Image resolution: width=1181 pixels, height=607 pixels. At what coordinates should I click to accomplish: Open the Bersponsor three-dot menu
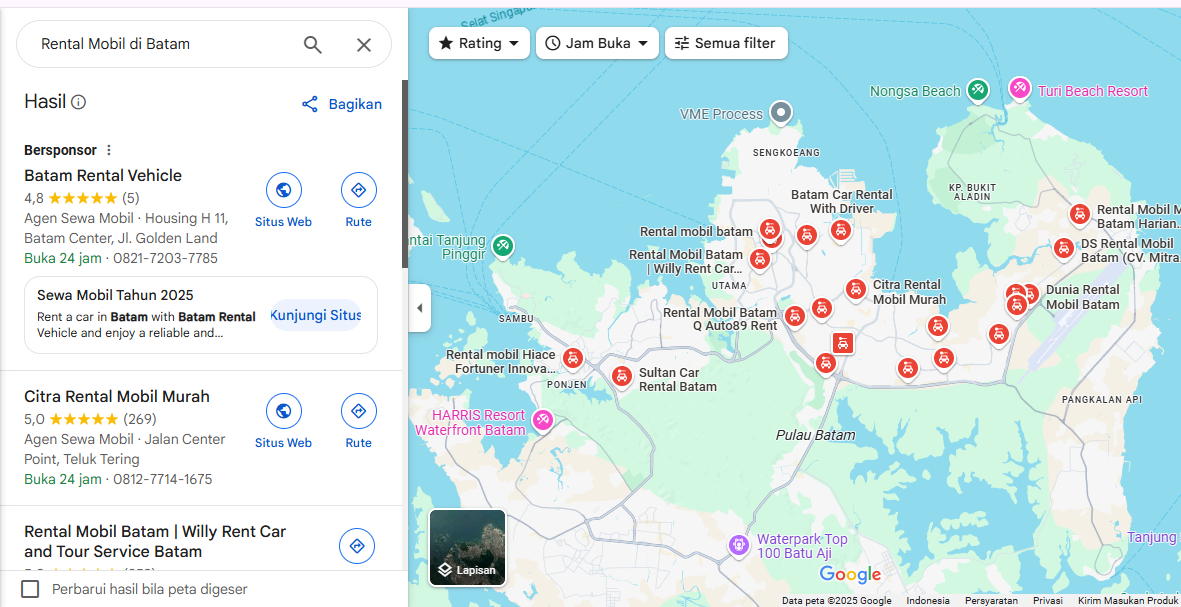point(108,150)
